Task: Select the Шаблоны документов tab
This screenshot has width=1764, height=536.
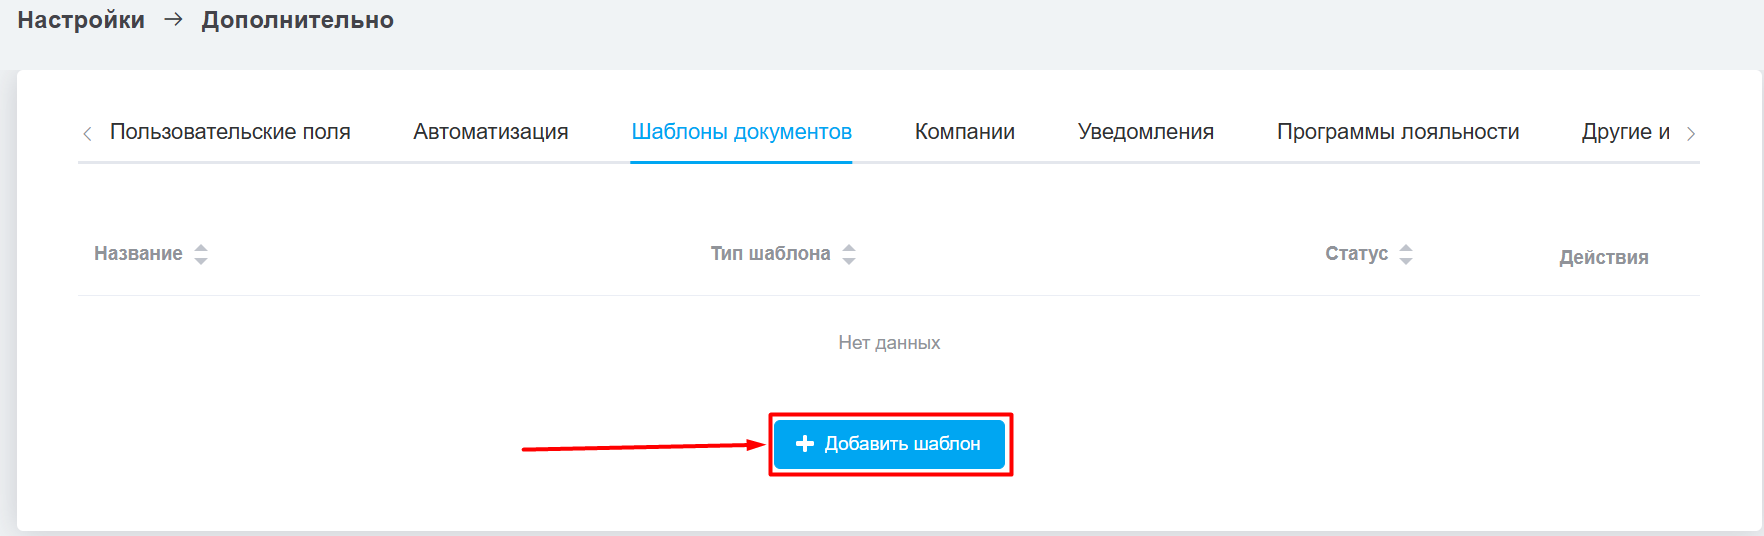Action: click(741, 132)
